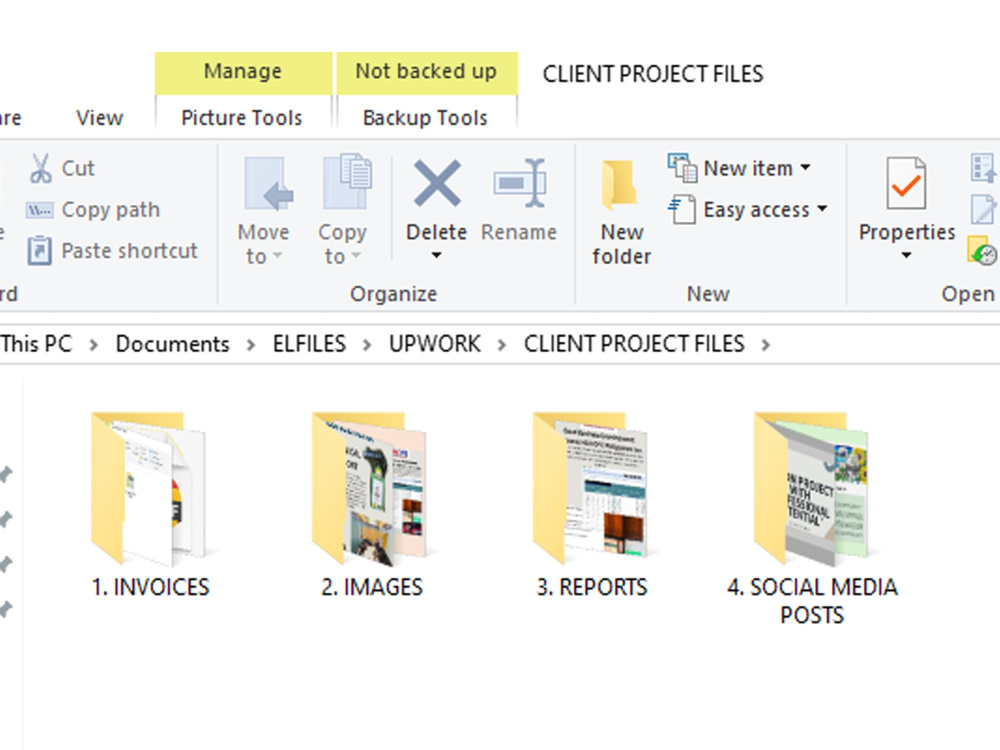The width and height of the screenshot is (1000, 750).
Task: Click the Copy path icon
Action: pyautogui.click(x=39, y=210)
